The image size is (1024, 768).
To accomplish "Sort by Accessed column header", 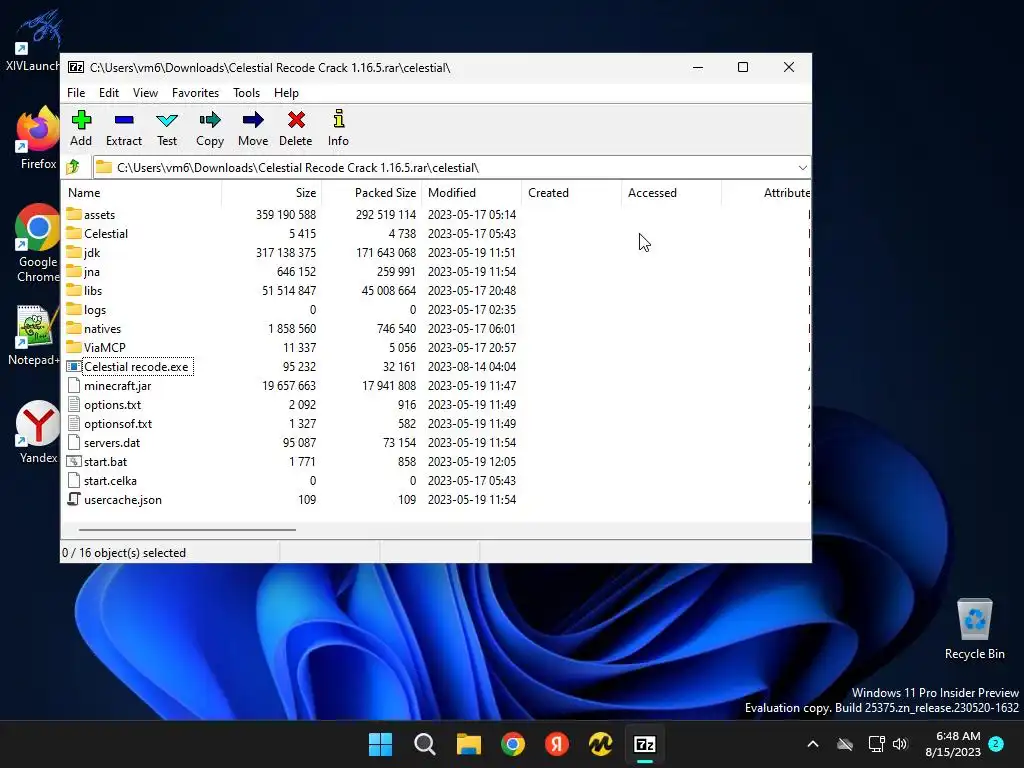I will pos(671,193).
